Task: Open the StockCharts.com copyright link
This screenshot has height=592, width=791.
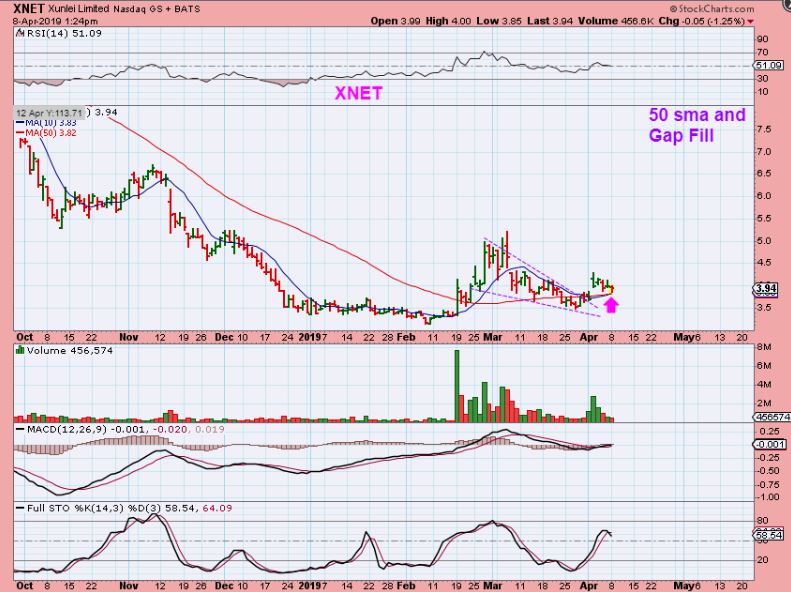Action: tap(712, 9)
